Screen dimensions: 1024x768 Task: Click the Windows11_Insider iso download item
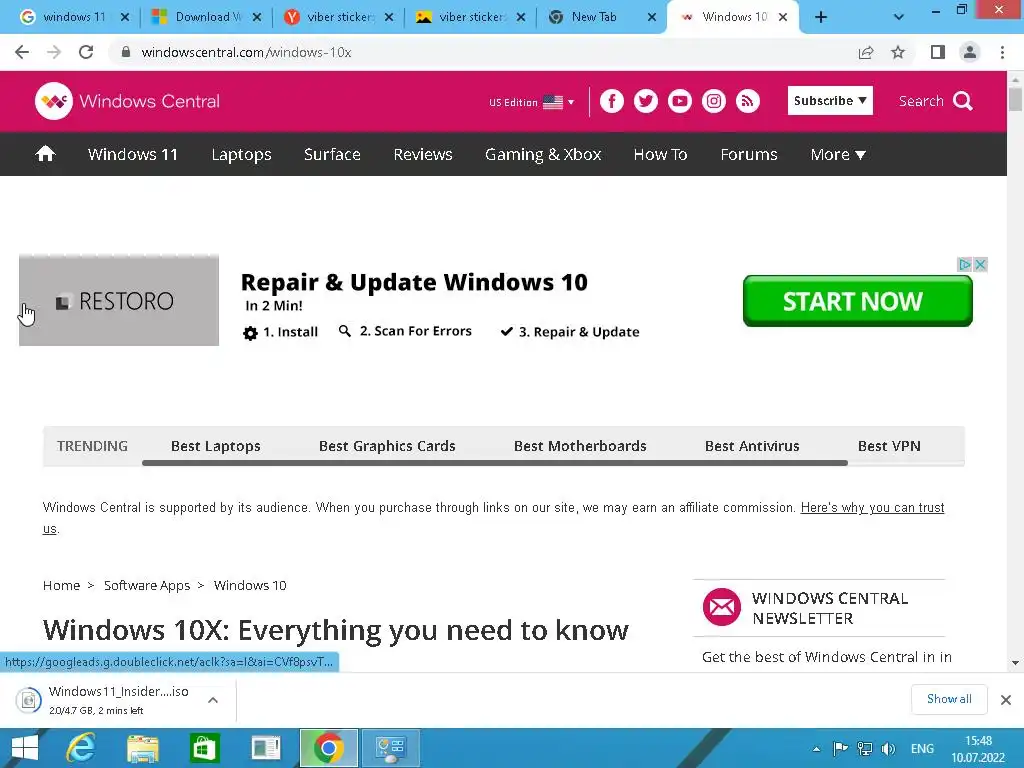pos(118,700)
